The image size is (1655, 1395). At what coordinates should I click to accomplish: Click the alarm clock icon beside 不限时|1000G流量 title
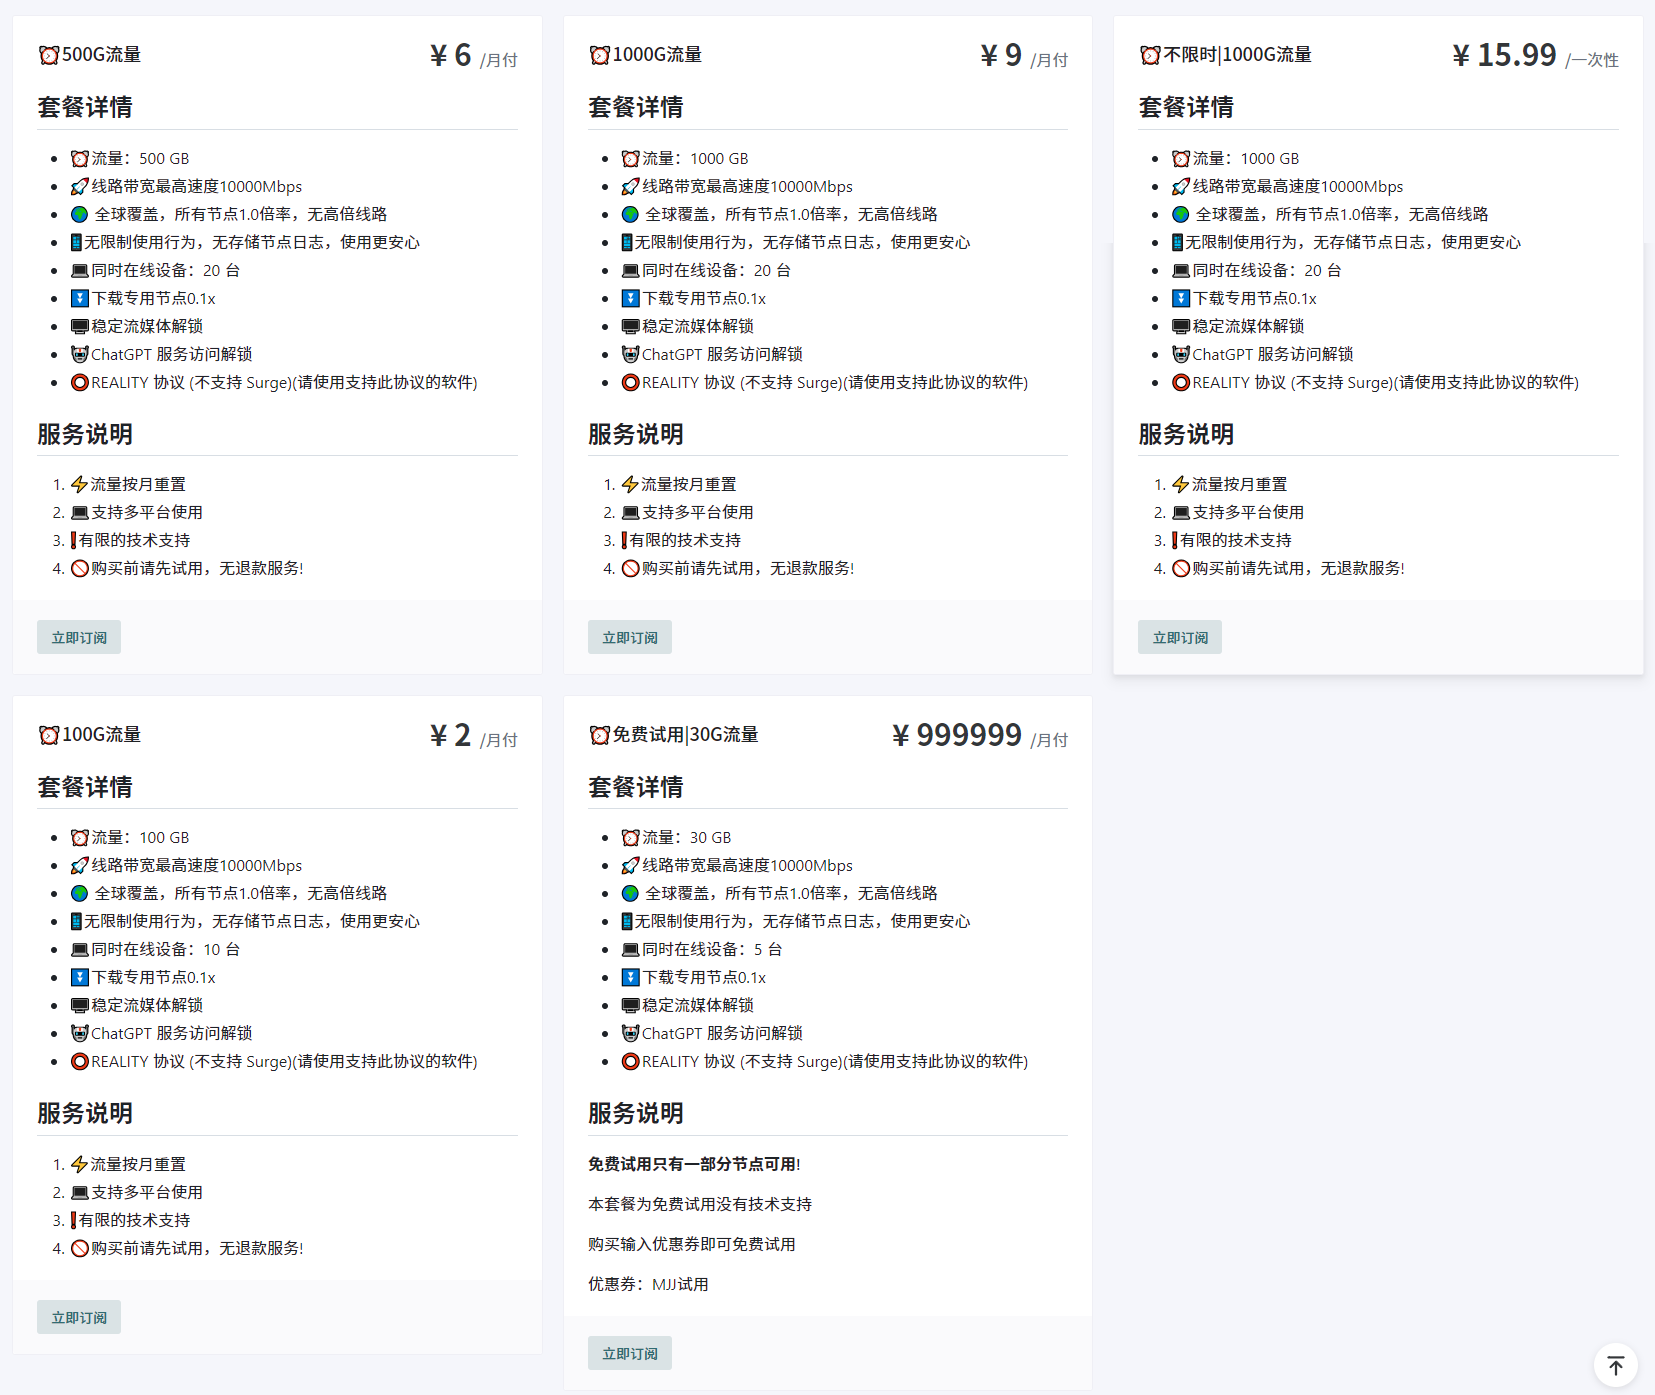coord(1150,55)
